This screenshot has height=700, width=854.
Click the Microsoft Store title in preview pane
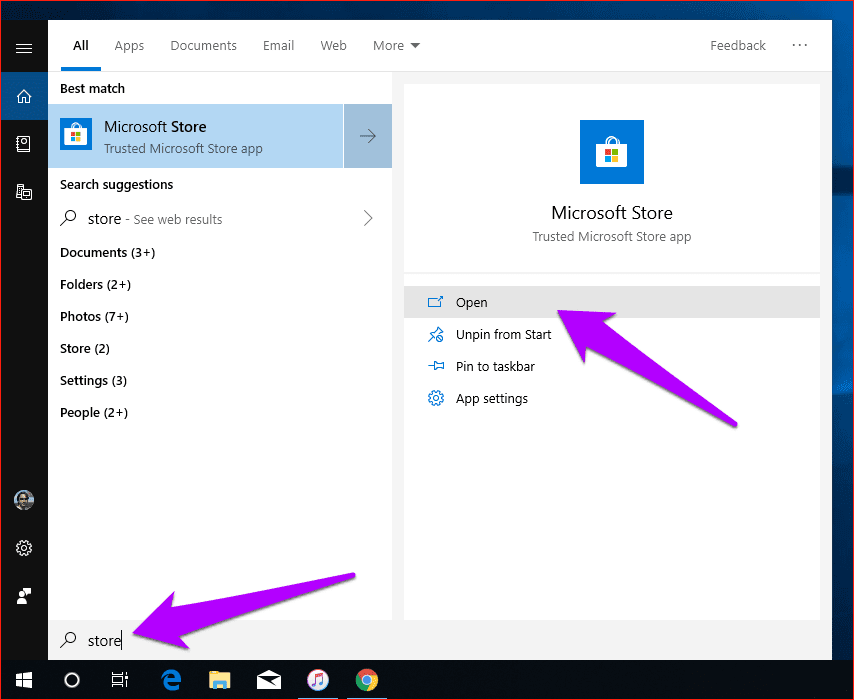(x=612, y=212)
